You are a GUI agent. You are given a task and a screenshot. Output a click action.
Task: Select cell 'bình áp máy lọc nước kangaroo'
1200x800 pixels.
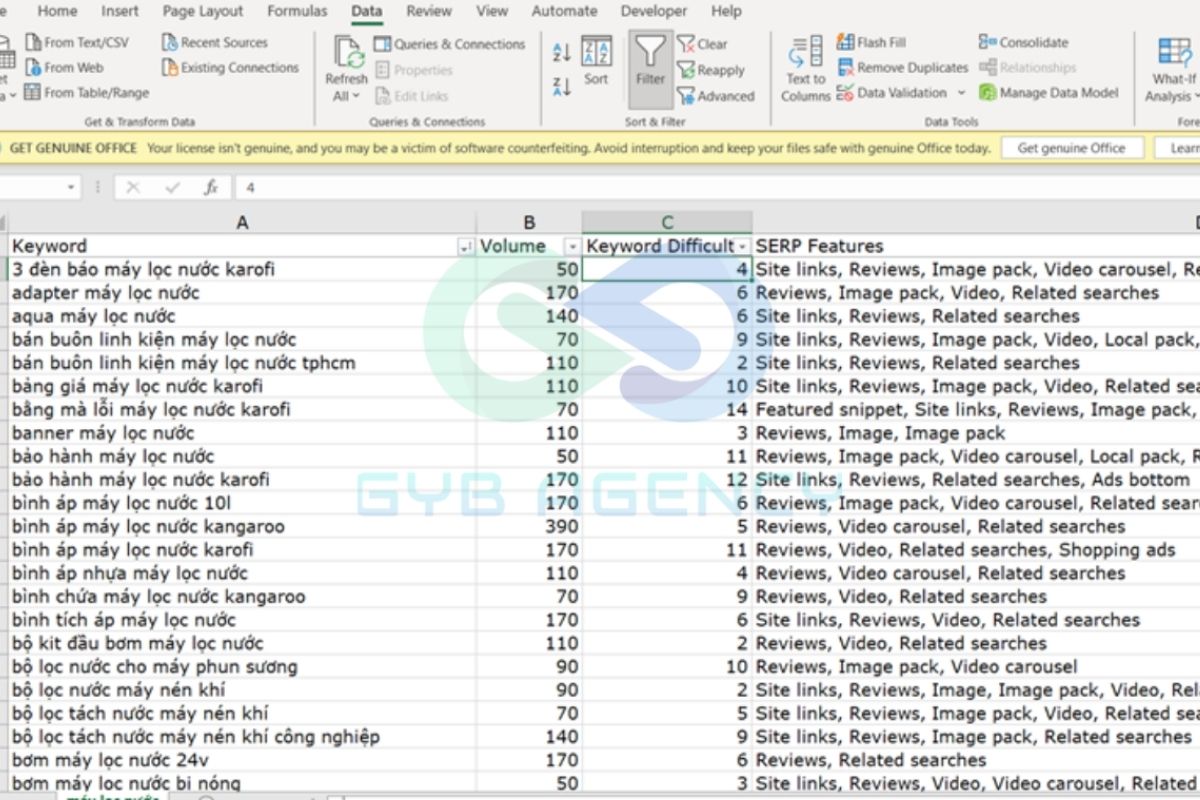click(x=242, y=526)
